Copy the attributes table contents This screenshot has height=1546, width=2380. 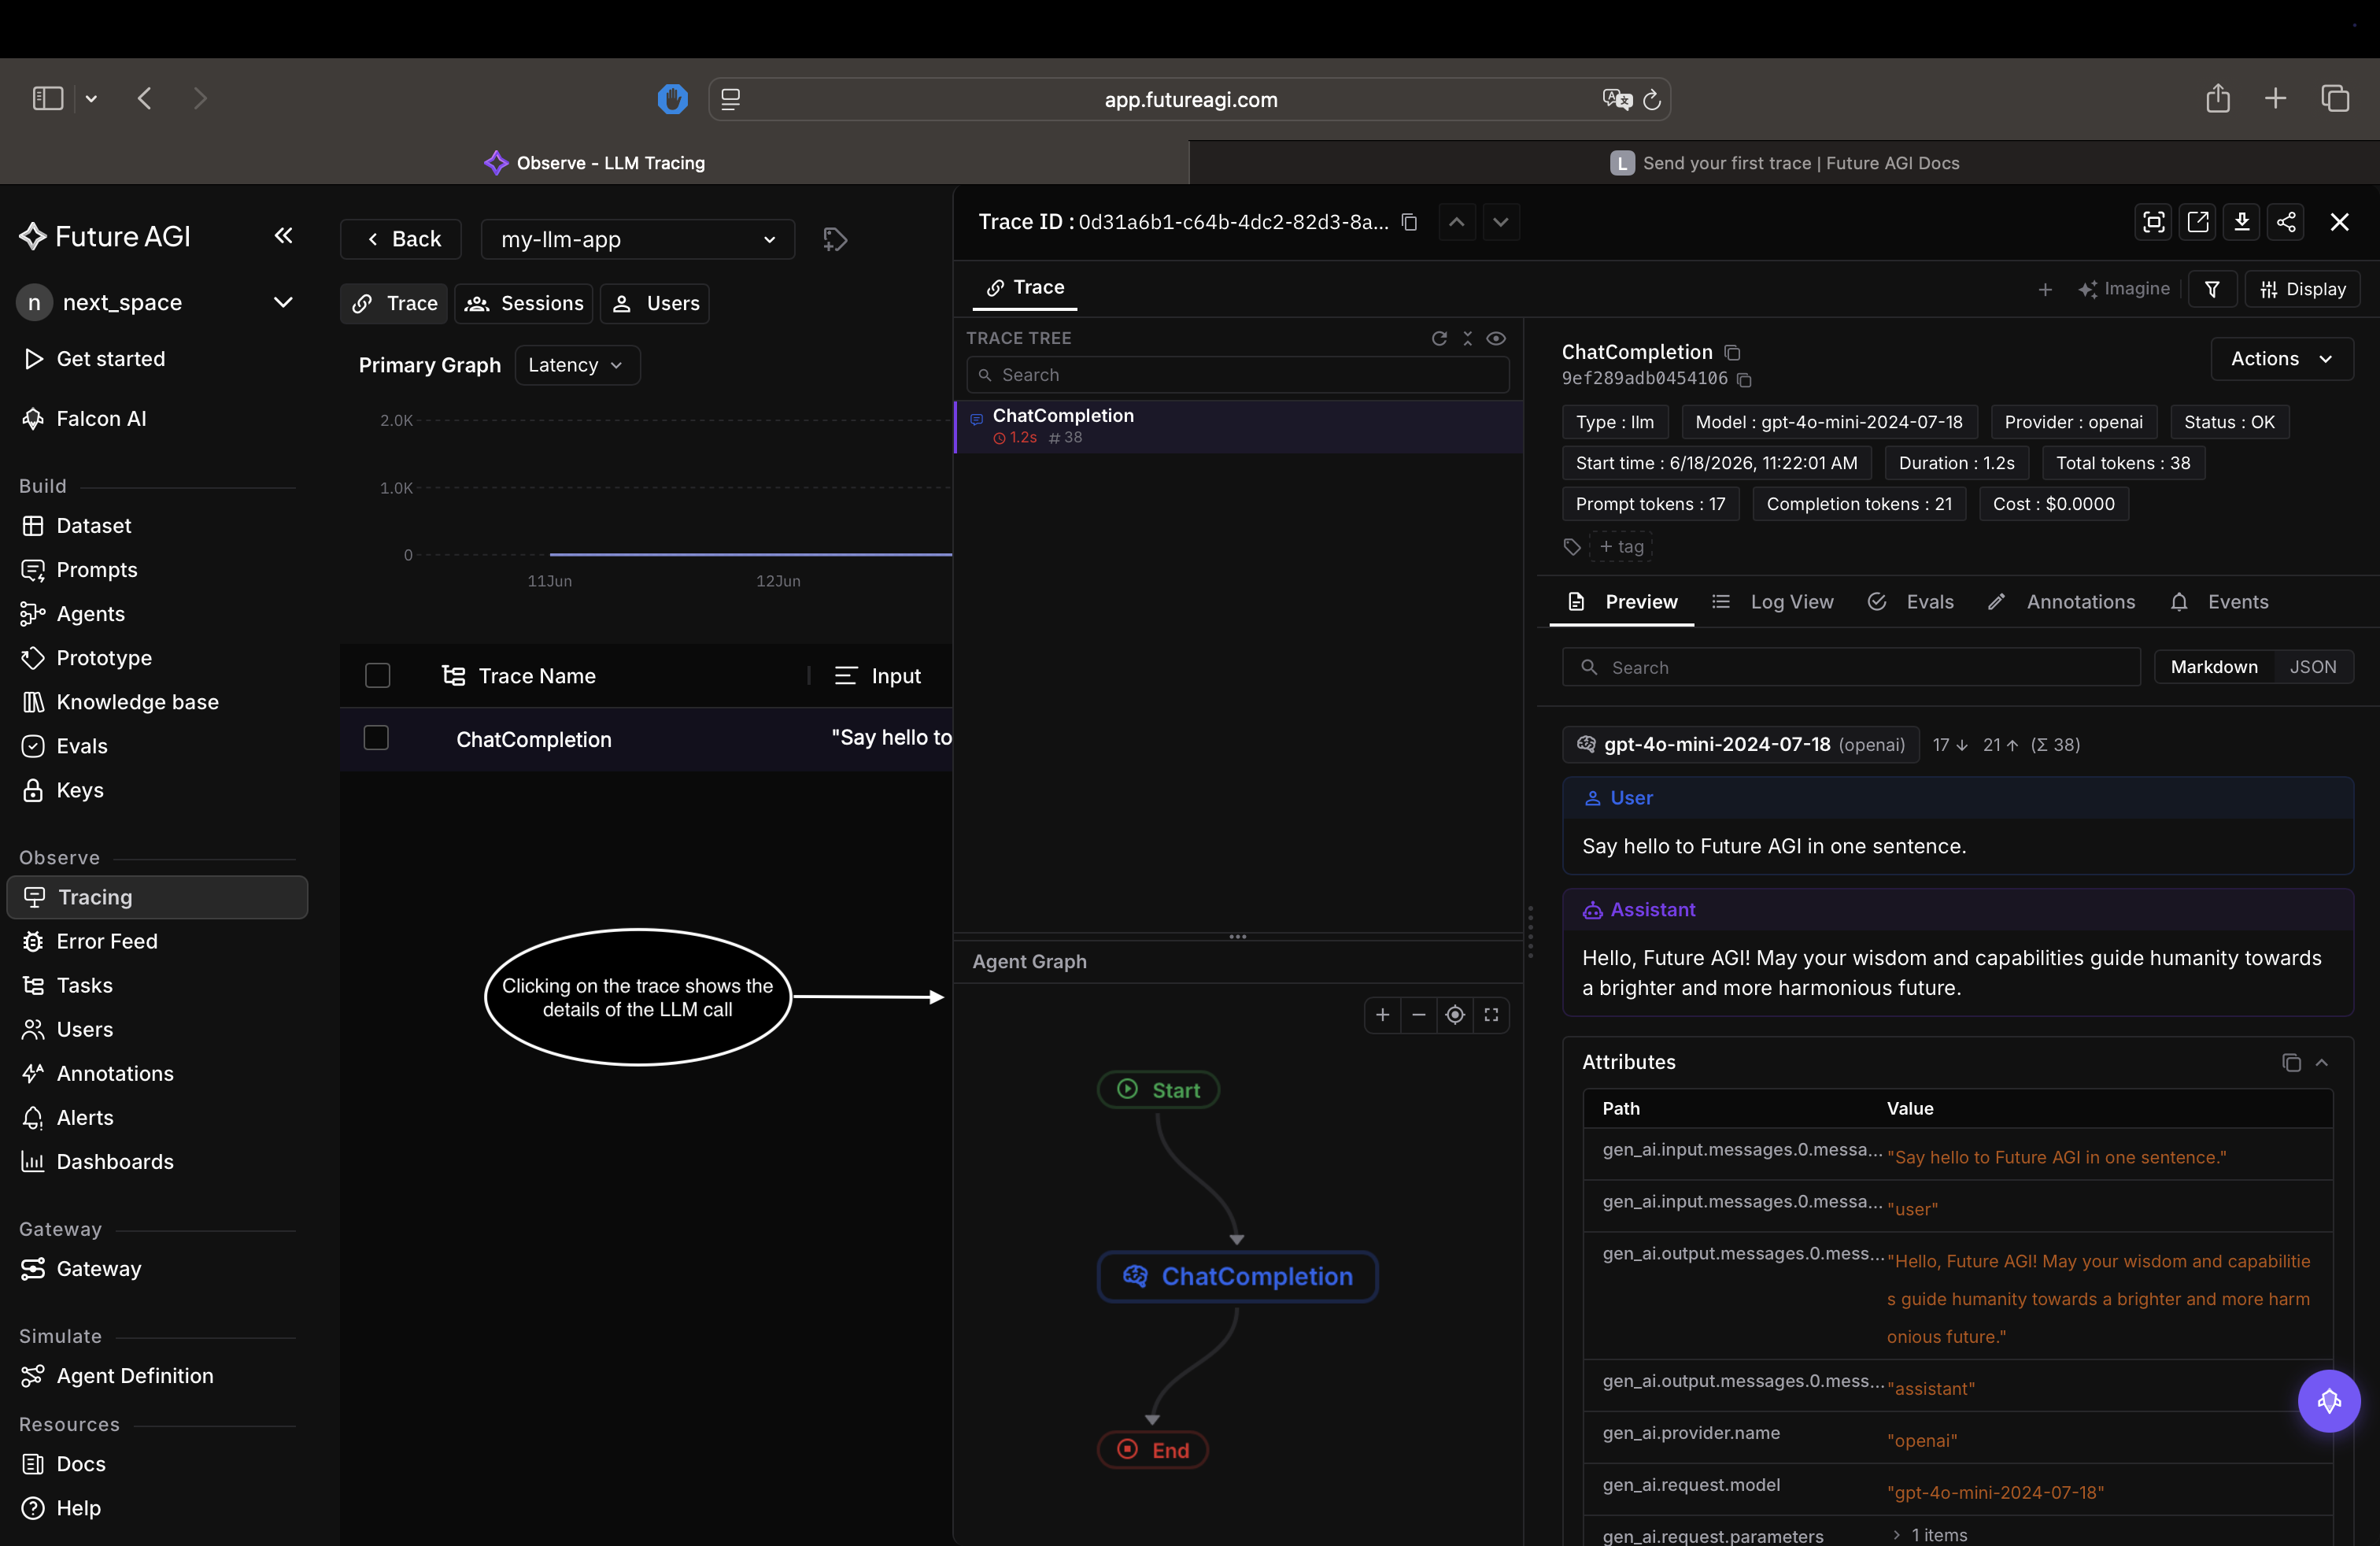click(x=2290, y=1062)
